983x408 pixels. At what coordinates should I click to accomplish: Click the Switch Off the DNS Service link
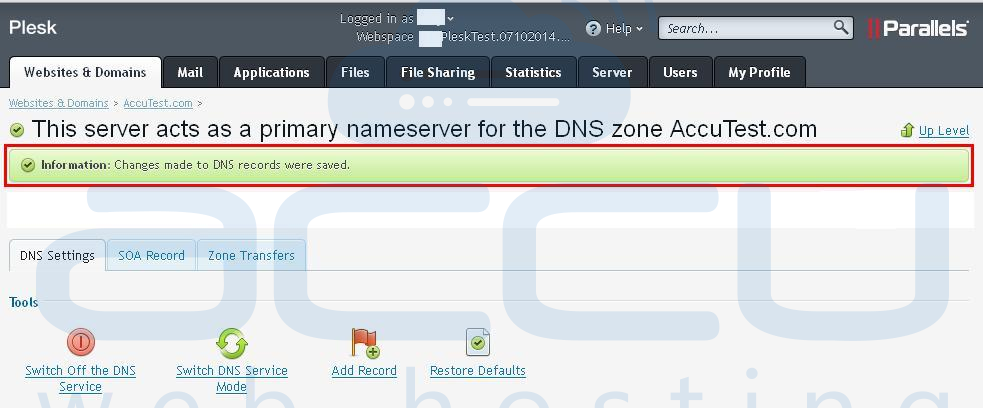(x=80, y=379)
